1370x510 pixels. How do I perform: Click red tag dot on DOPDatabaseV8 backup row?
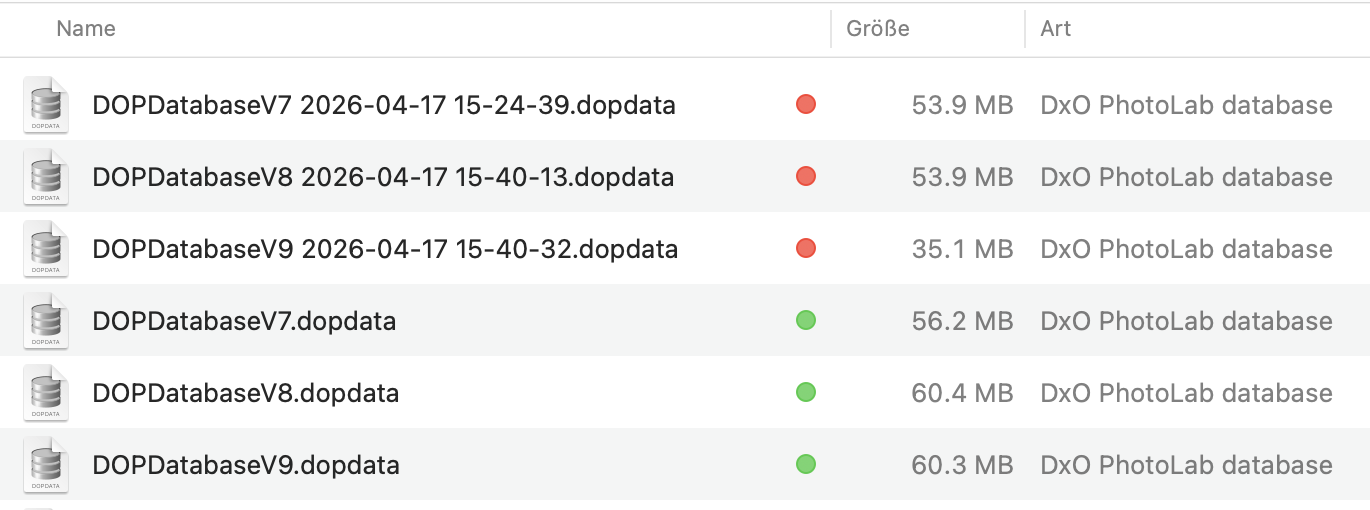(x=806, y=176)
